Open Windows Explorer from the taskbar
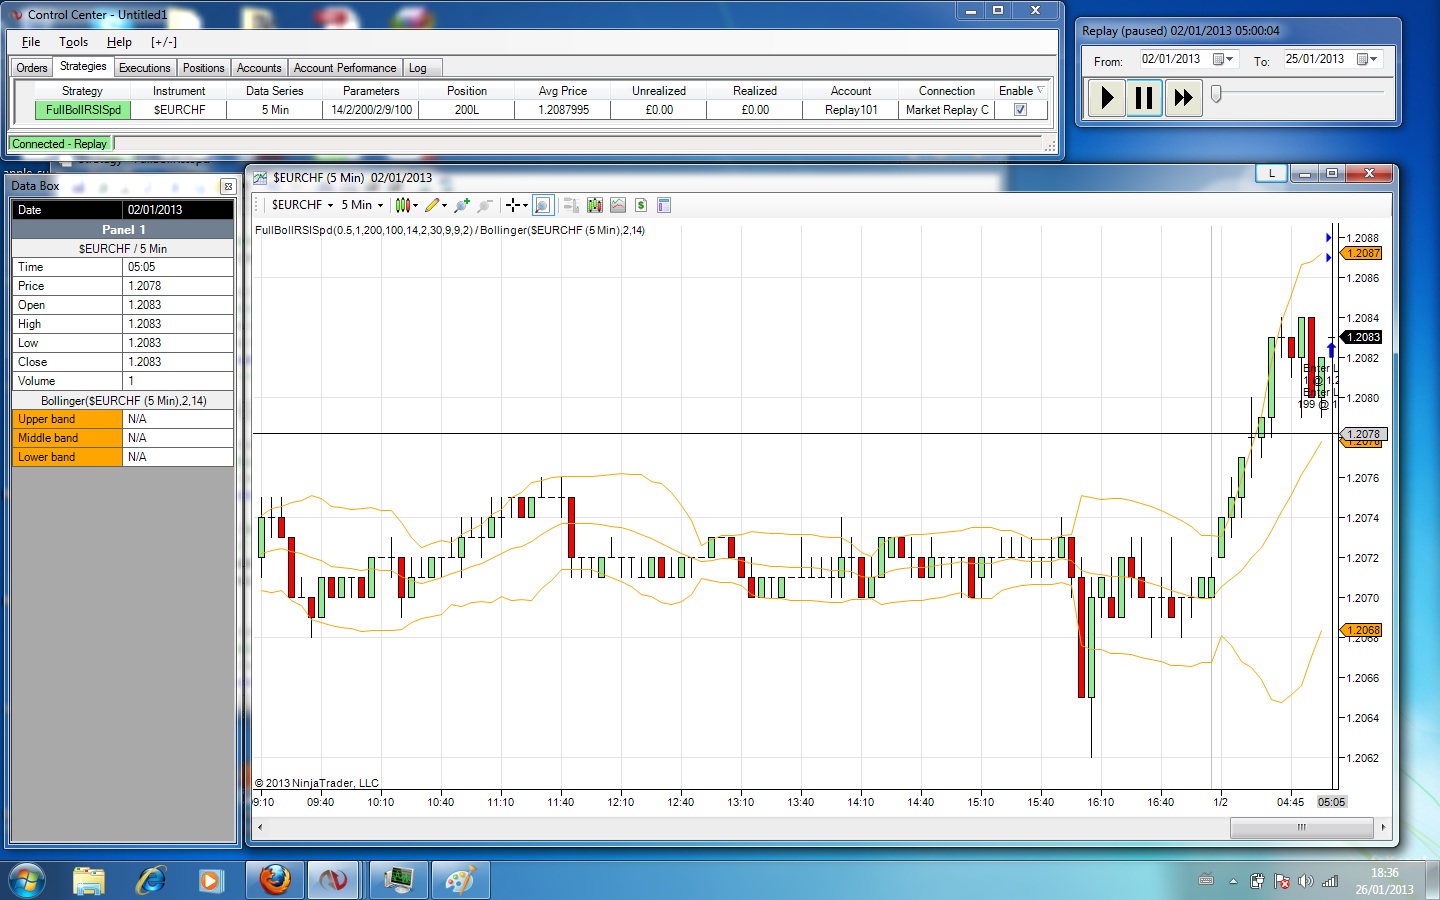Screen dimensions: 1440x900 tap(89, 880)
